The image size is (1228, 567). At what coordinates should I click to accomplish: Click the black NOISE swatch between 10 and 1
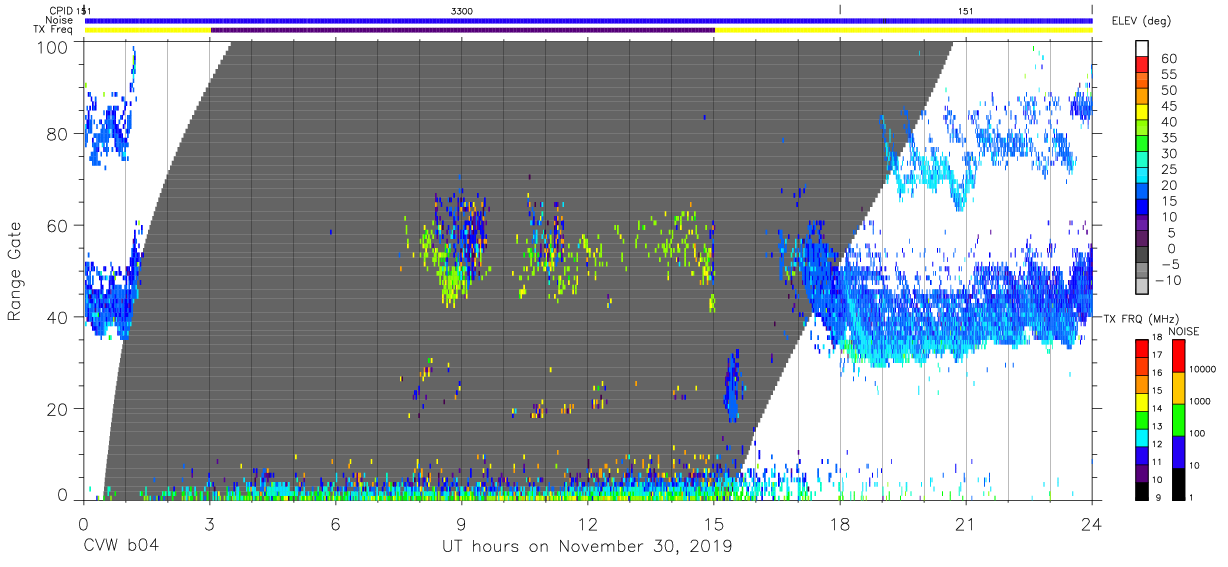[1178, 483]
